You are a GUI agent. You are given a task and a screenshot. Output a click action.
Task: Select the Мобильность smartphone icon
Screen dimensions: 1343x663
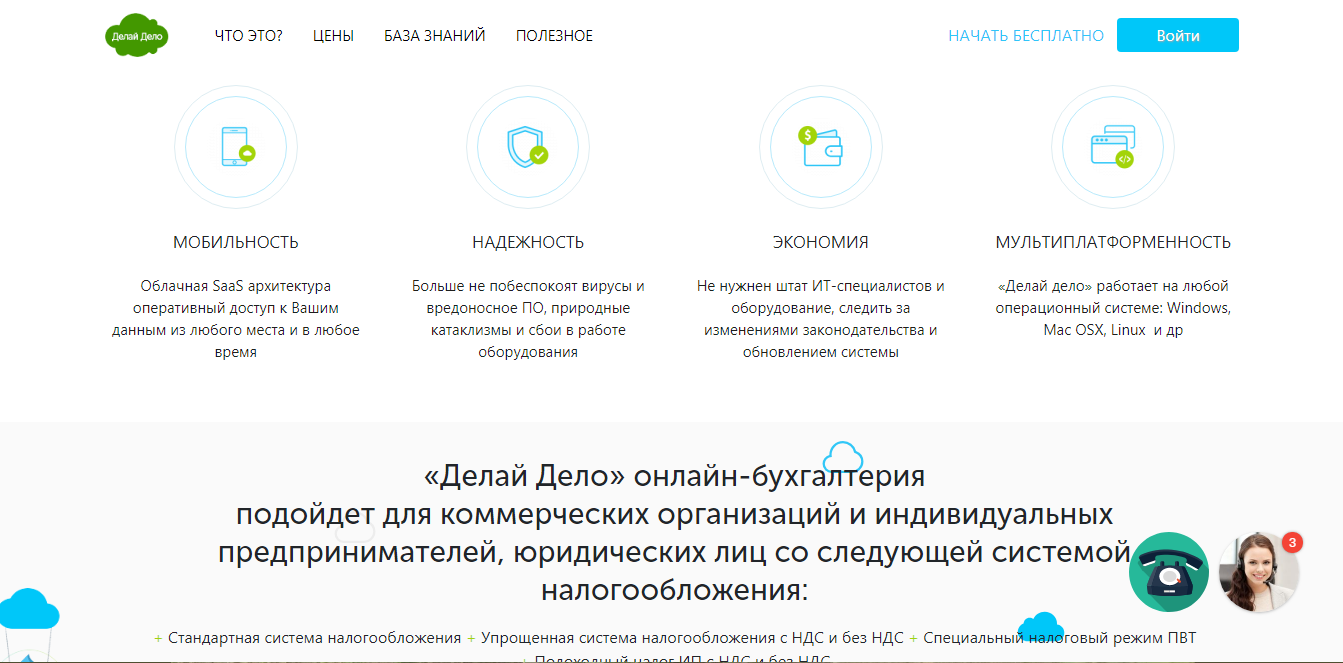point(236,146)
